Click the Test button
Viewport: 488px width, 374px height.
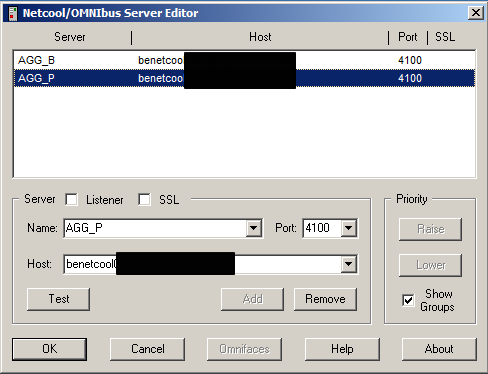(x=59, y=299)
